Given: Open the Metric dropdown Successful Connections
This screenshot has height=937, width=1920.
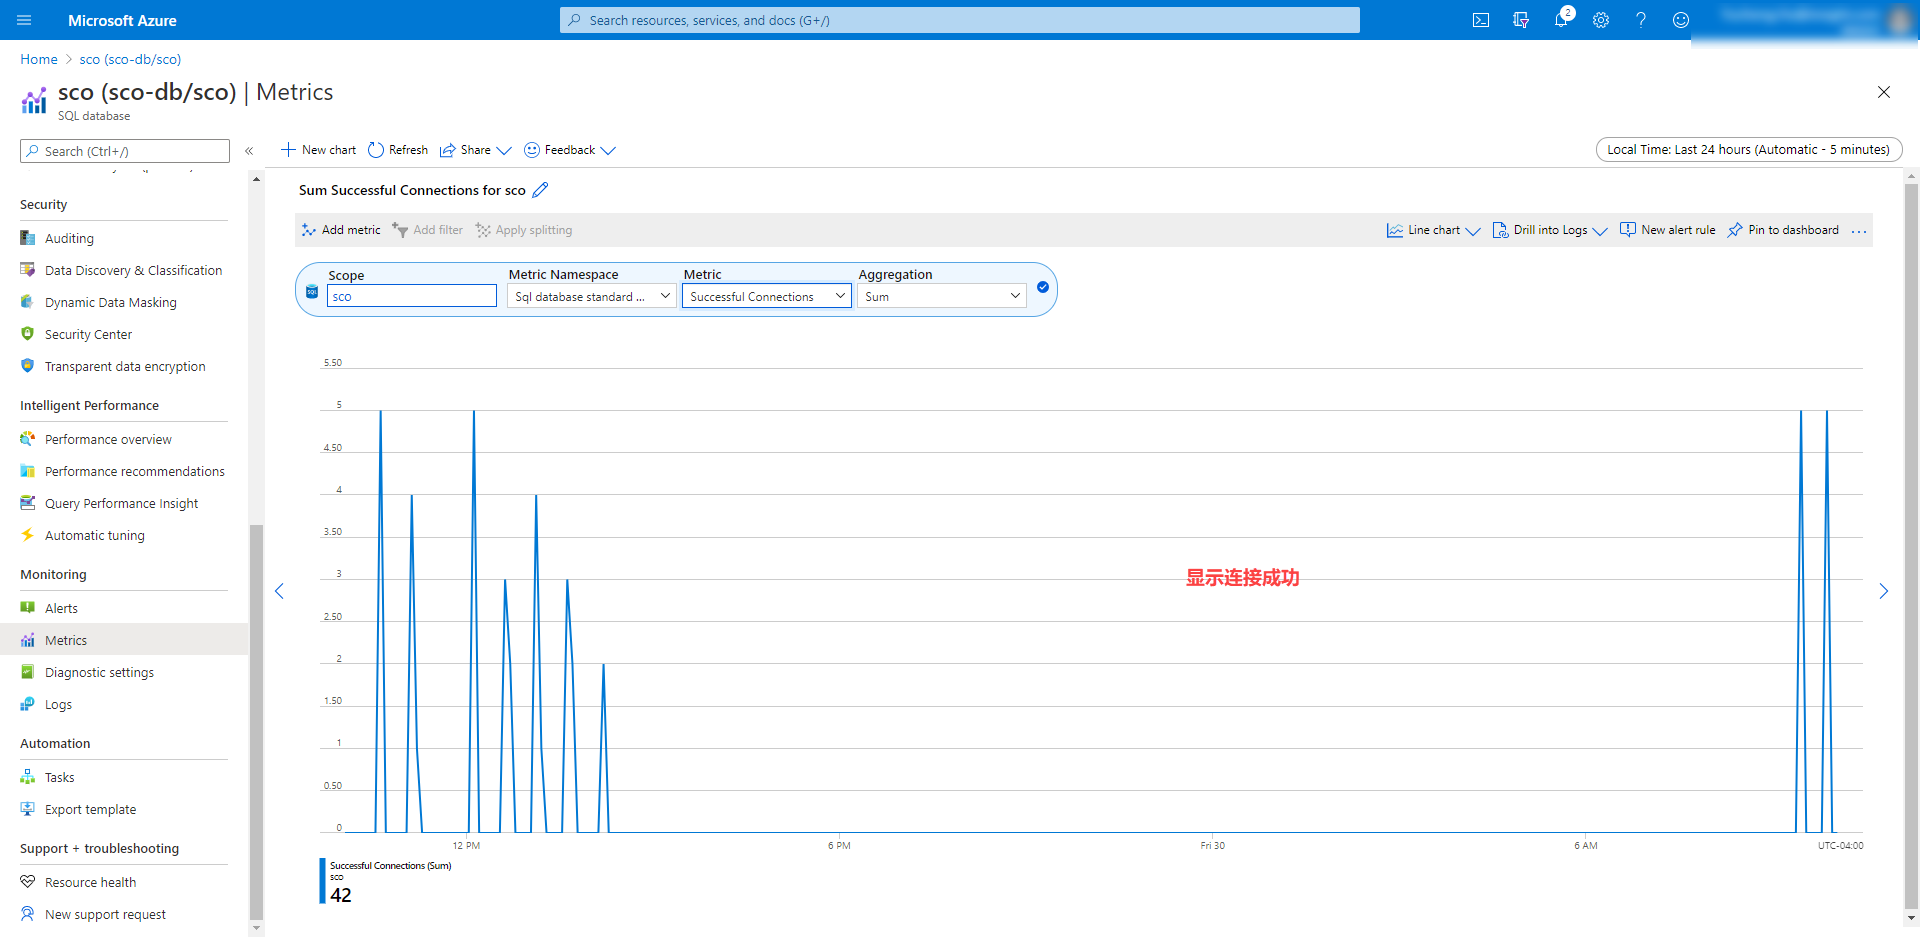Looking at the screenshot, I should click(x=767, y=297).
